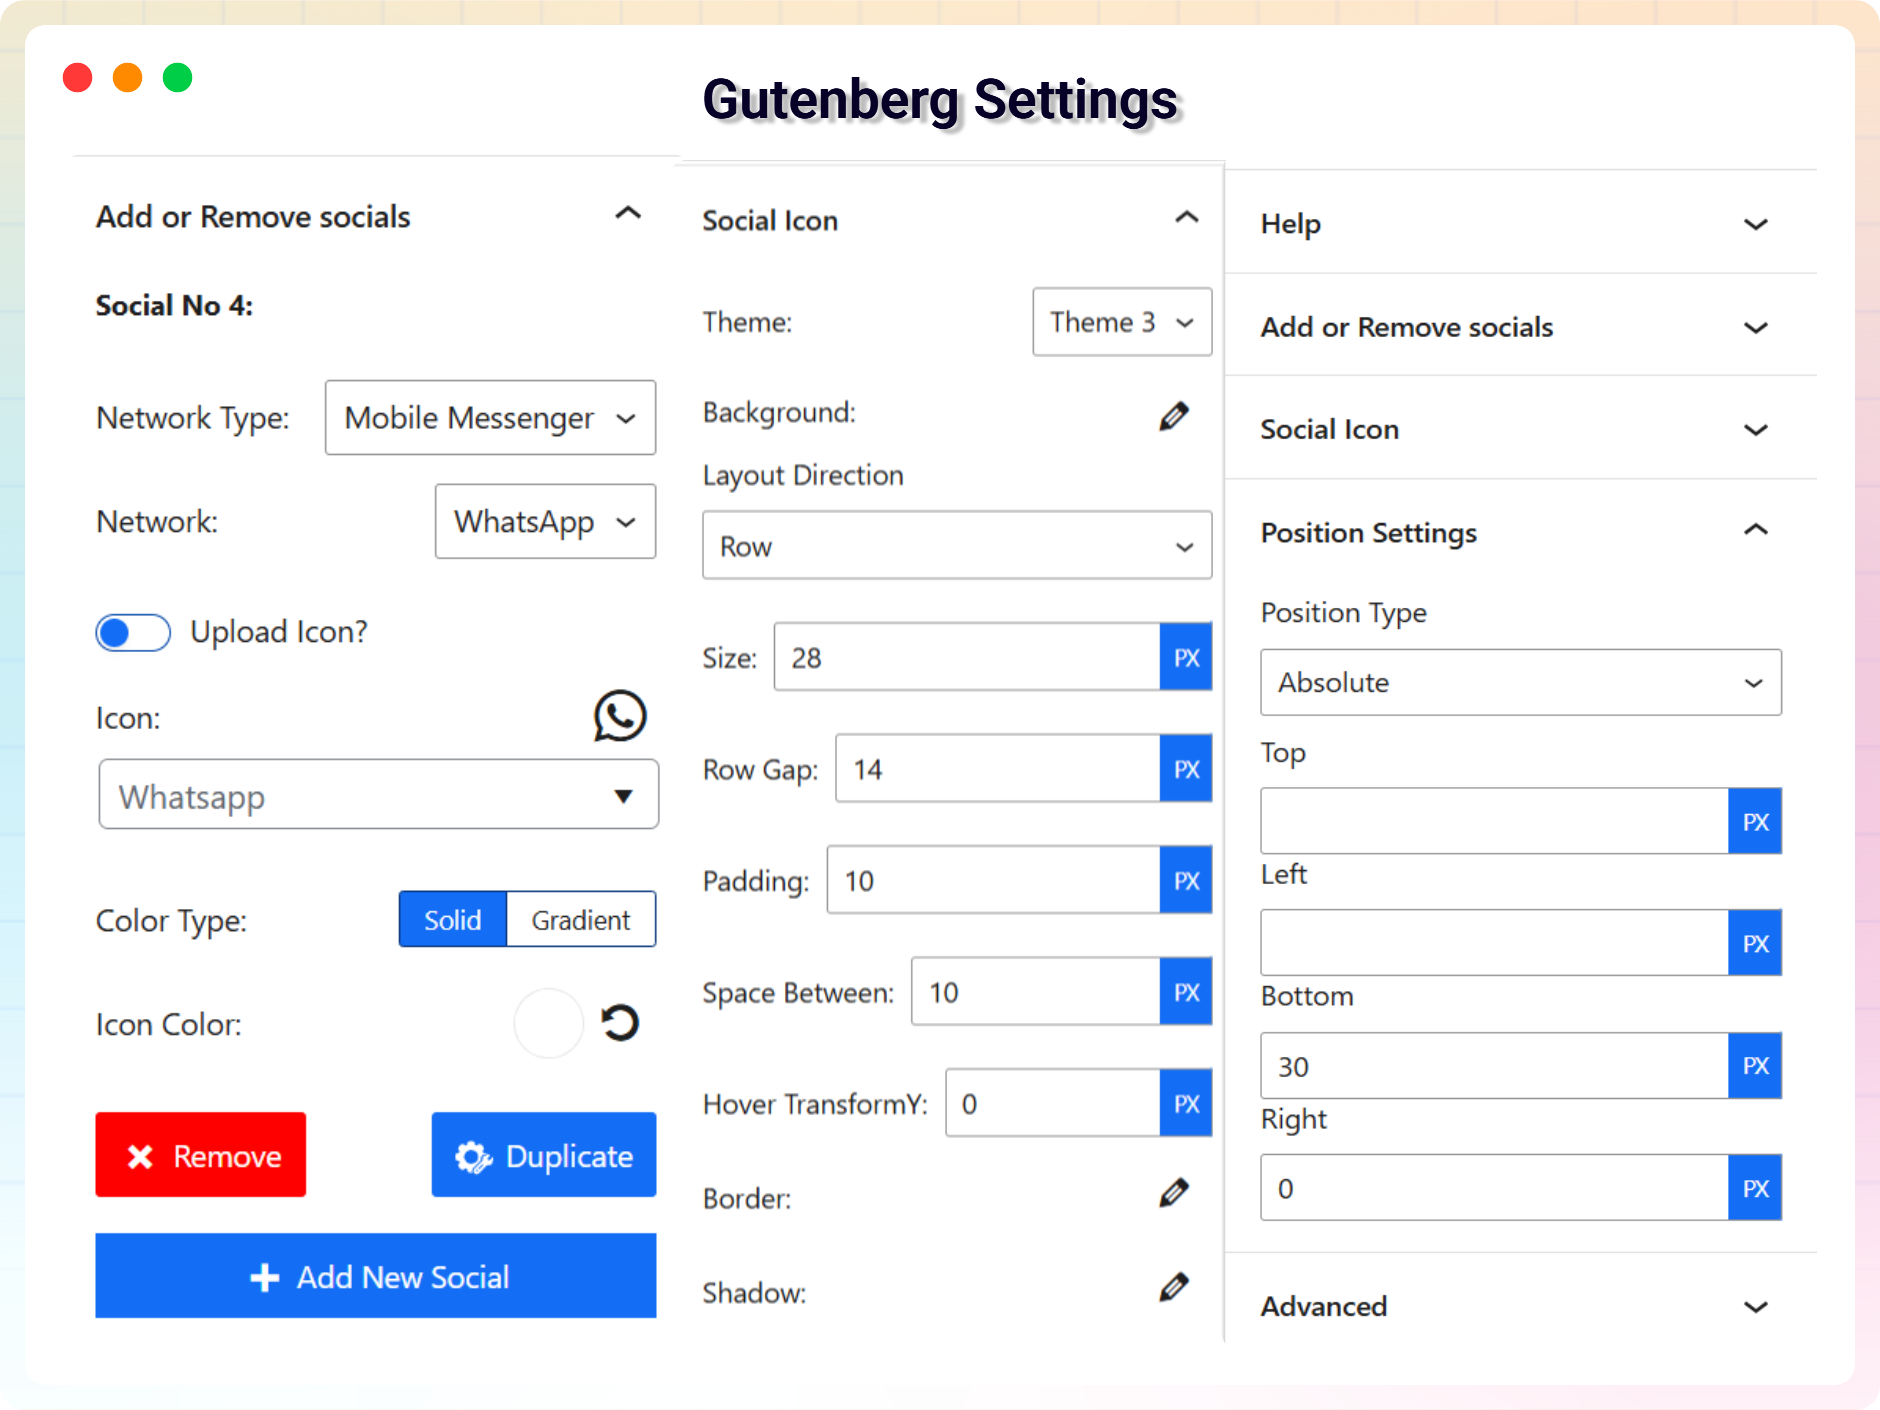The width and height of the screenshot is (1880, 1410).
Task: Open the Theme 3 dropdown
Action: pyautogui.click(x=1121, y=322)
